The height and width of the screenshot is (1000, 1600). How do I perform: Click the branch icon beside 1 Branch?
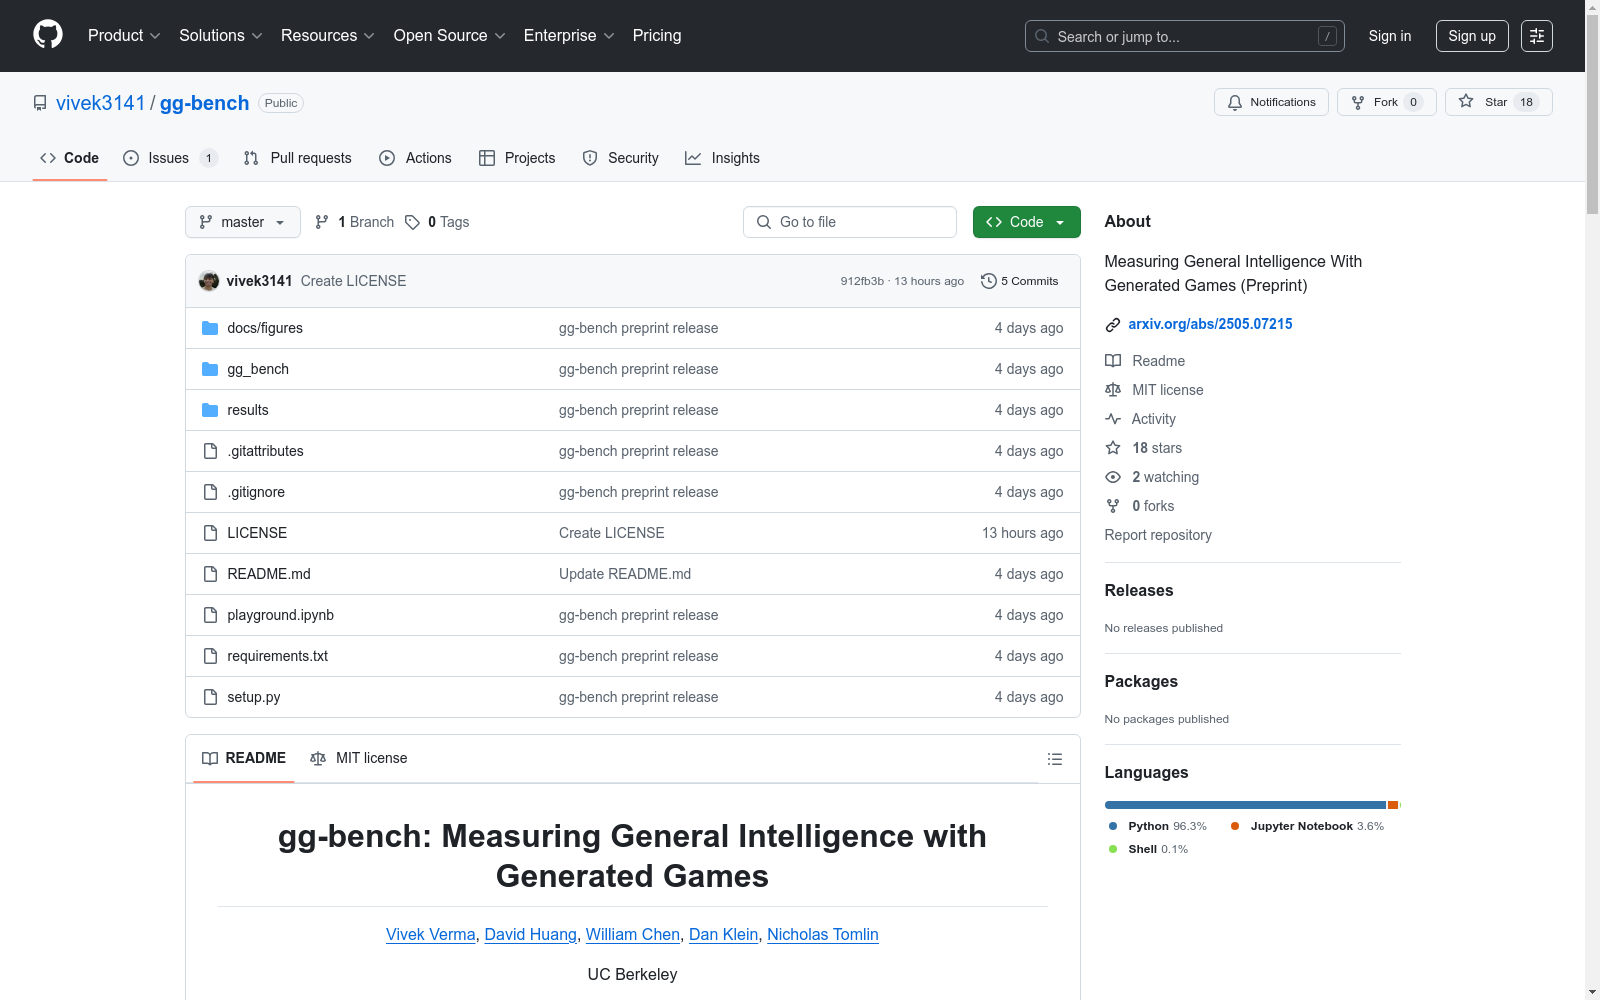pos(322,222)
